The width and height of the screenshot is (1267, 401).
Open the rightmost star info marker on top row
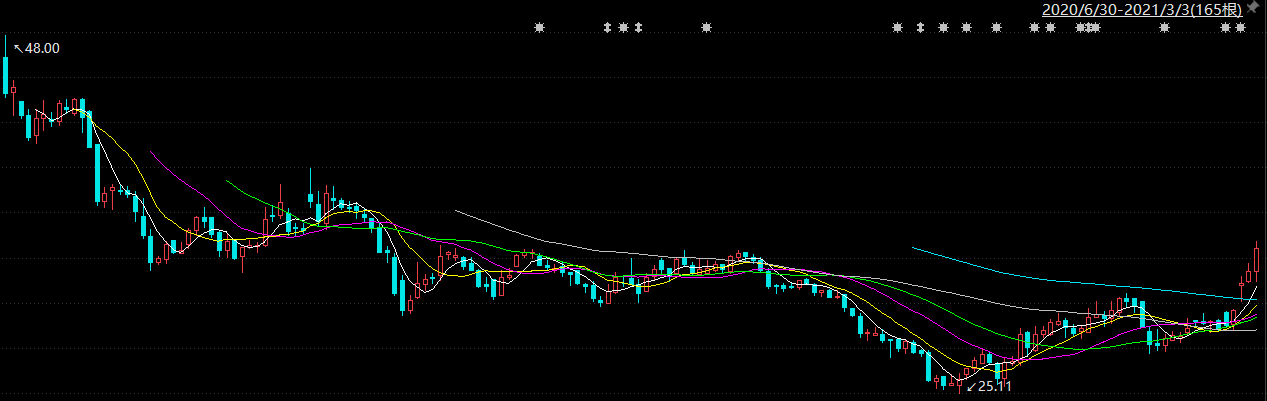point(1242,27)
